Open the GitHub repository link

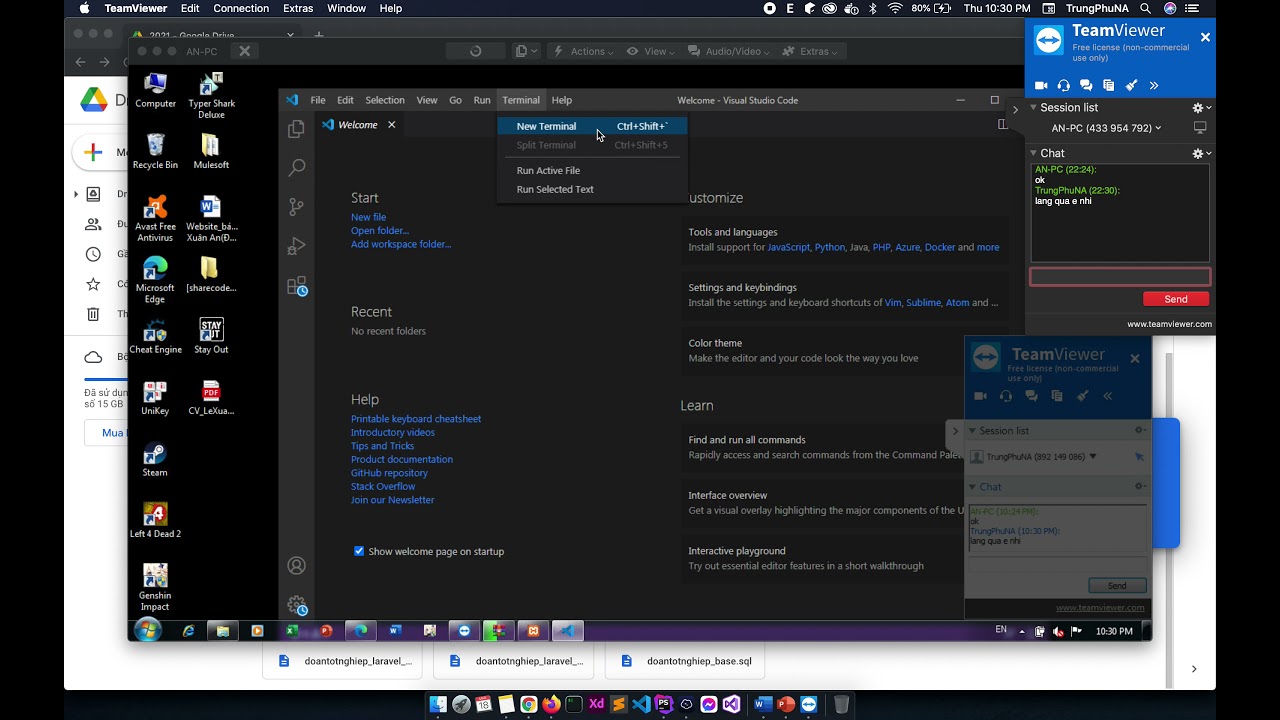(x=389, y=473)
